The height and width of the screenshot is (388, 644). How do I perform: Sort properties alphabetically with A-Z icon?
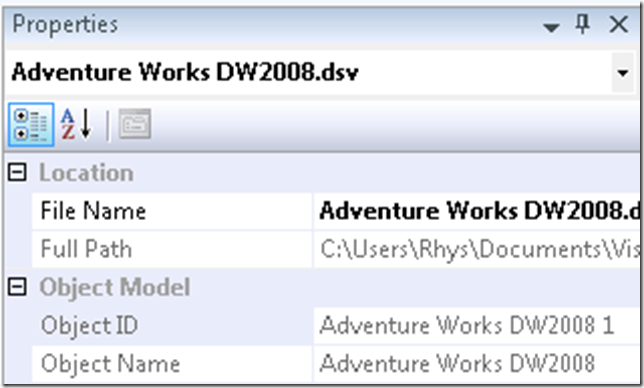click(76, 124)
